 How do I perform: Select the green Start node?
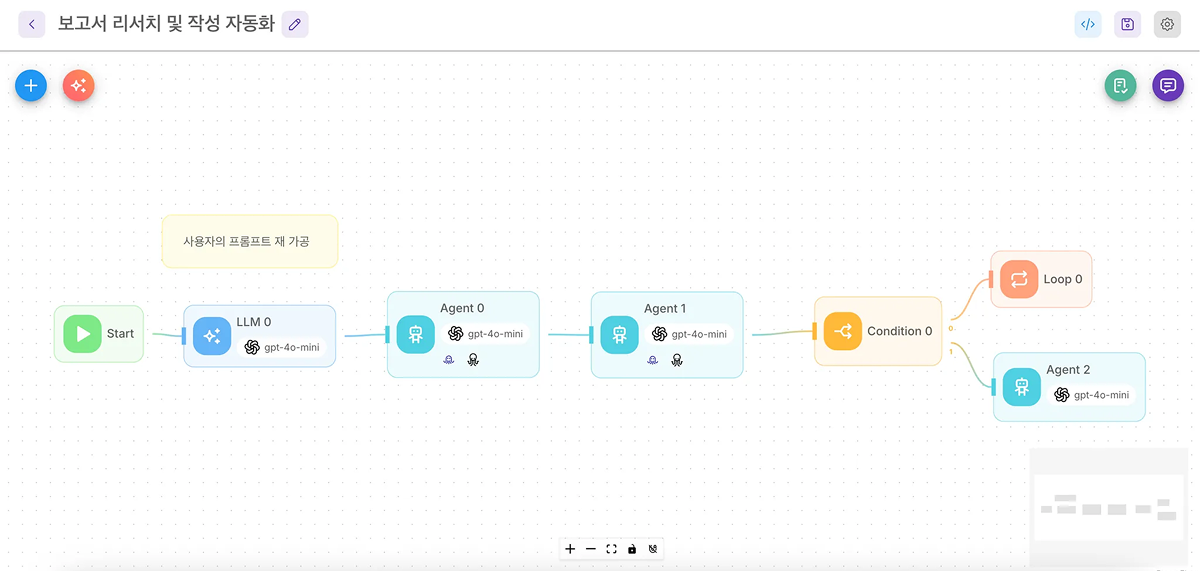coord(99,334)
